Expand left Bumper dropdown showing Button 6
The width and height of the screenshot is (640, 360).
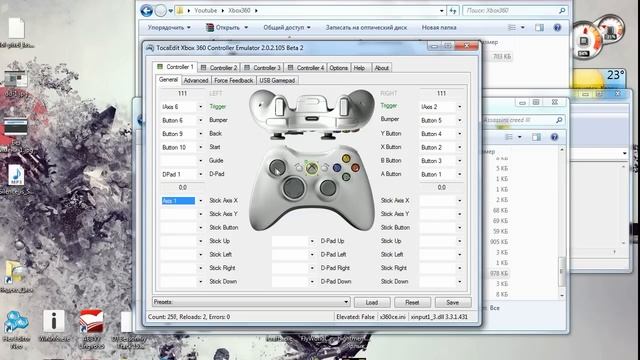click(x=200, y=120)
